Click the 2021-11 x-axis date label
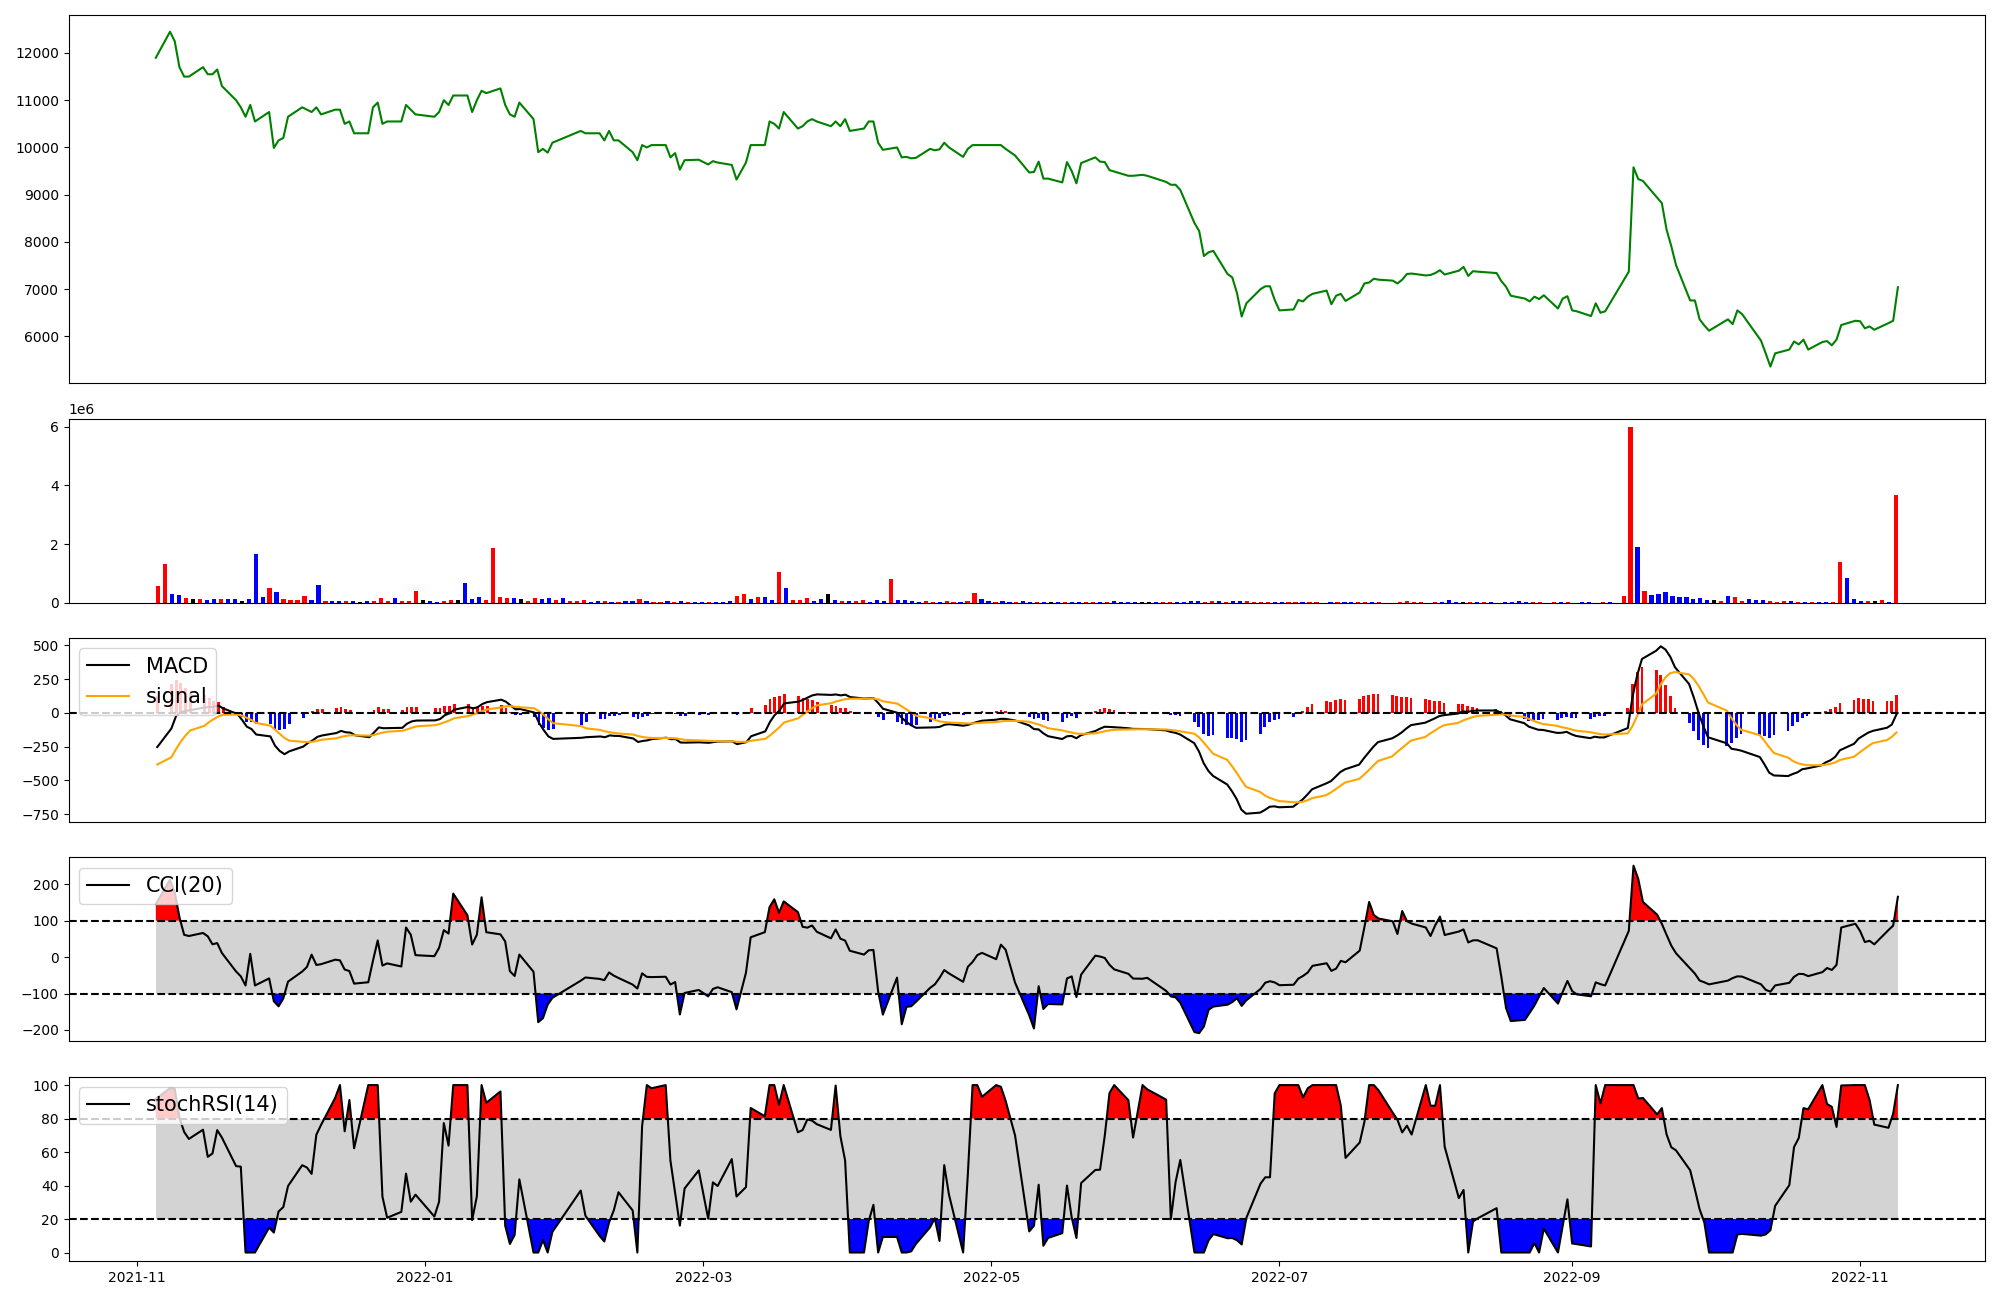This screenshot has height=1300, width=2000. [x=137, y=1277]
